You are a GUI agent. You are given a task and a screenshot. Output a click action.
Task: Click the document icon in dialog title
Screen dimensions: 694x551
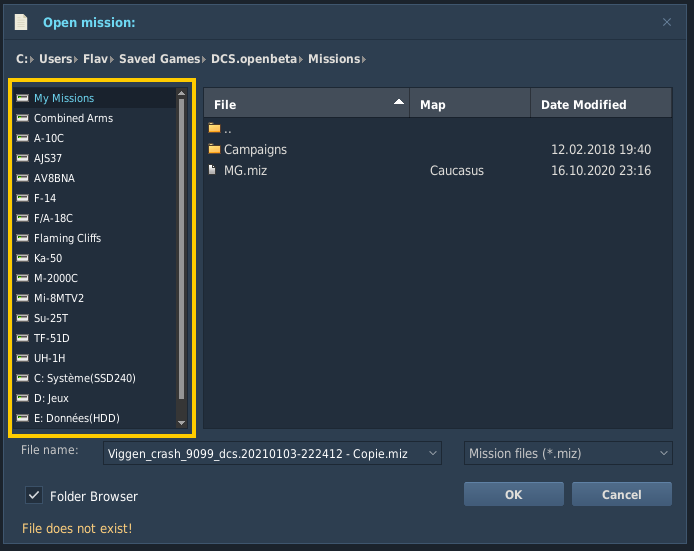(x=21, y=22)
